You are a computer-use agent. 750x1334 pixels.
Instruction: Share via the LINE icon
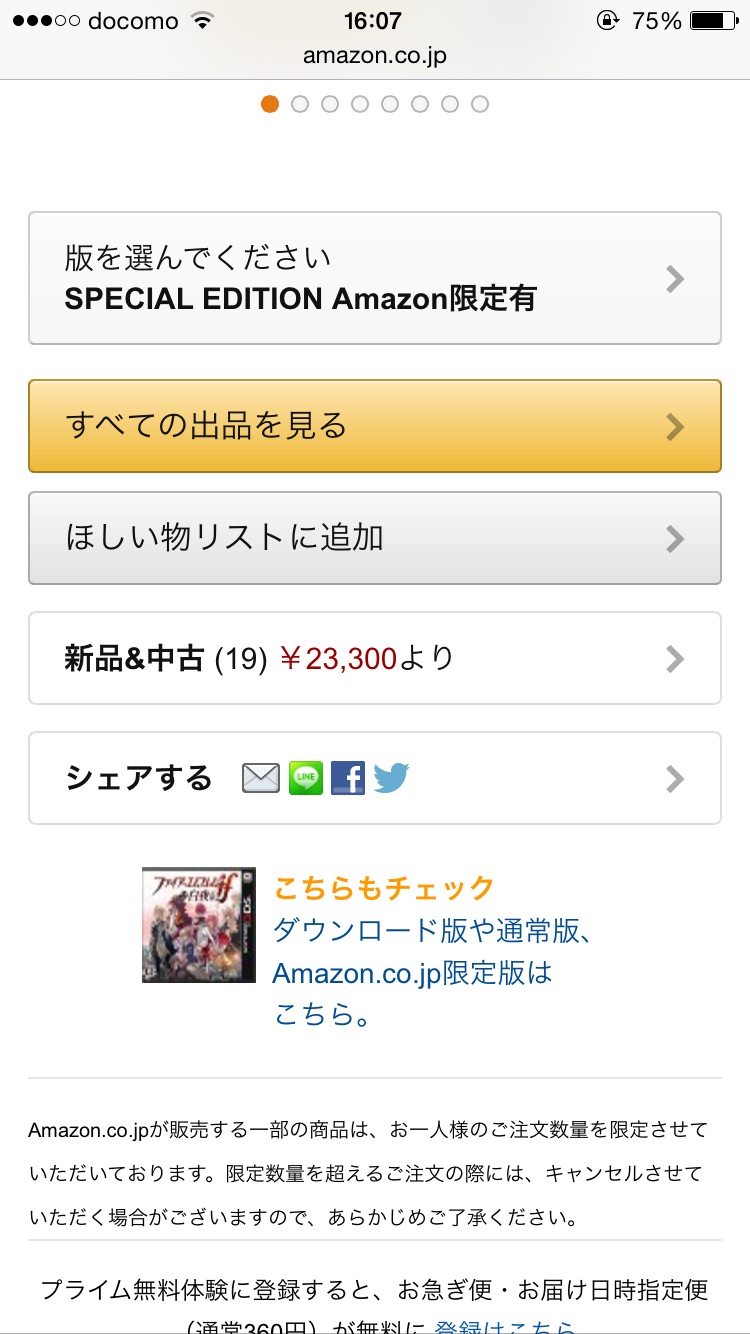[x=306, y=778]
